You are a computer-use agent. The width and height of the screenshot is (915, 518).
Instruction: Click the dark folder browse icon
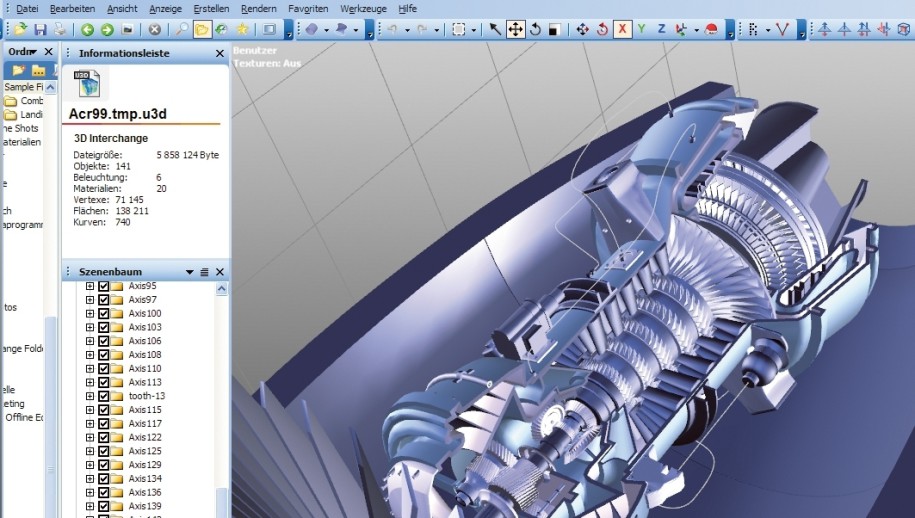[127, 30]
